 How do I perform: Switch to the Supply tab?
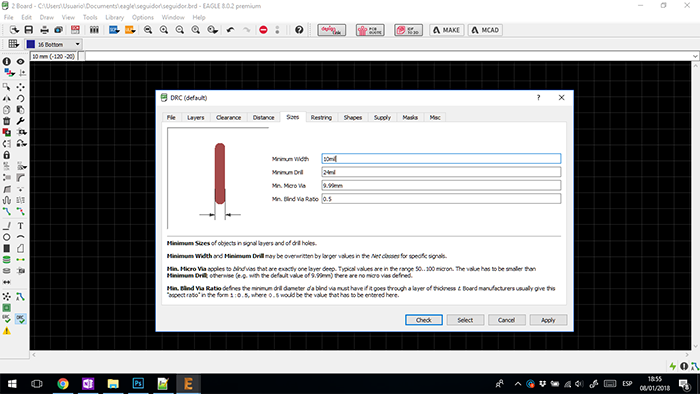382,117
